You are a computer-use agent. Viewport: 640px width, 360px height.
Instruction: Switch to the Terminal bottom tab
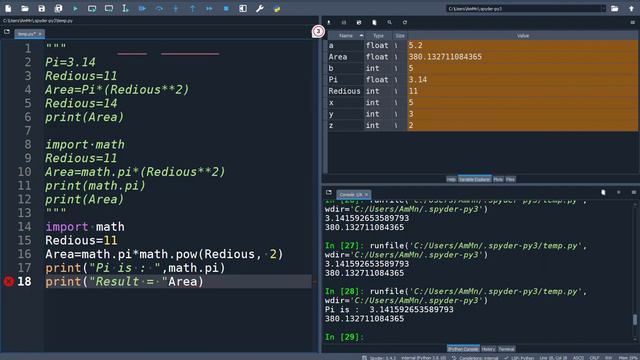pyautogui.click(x=507, y=349)
